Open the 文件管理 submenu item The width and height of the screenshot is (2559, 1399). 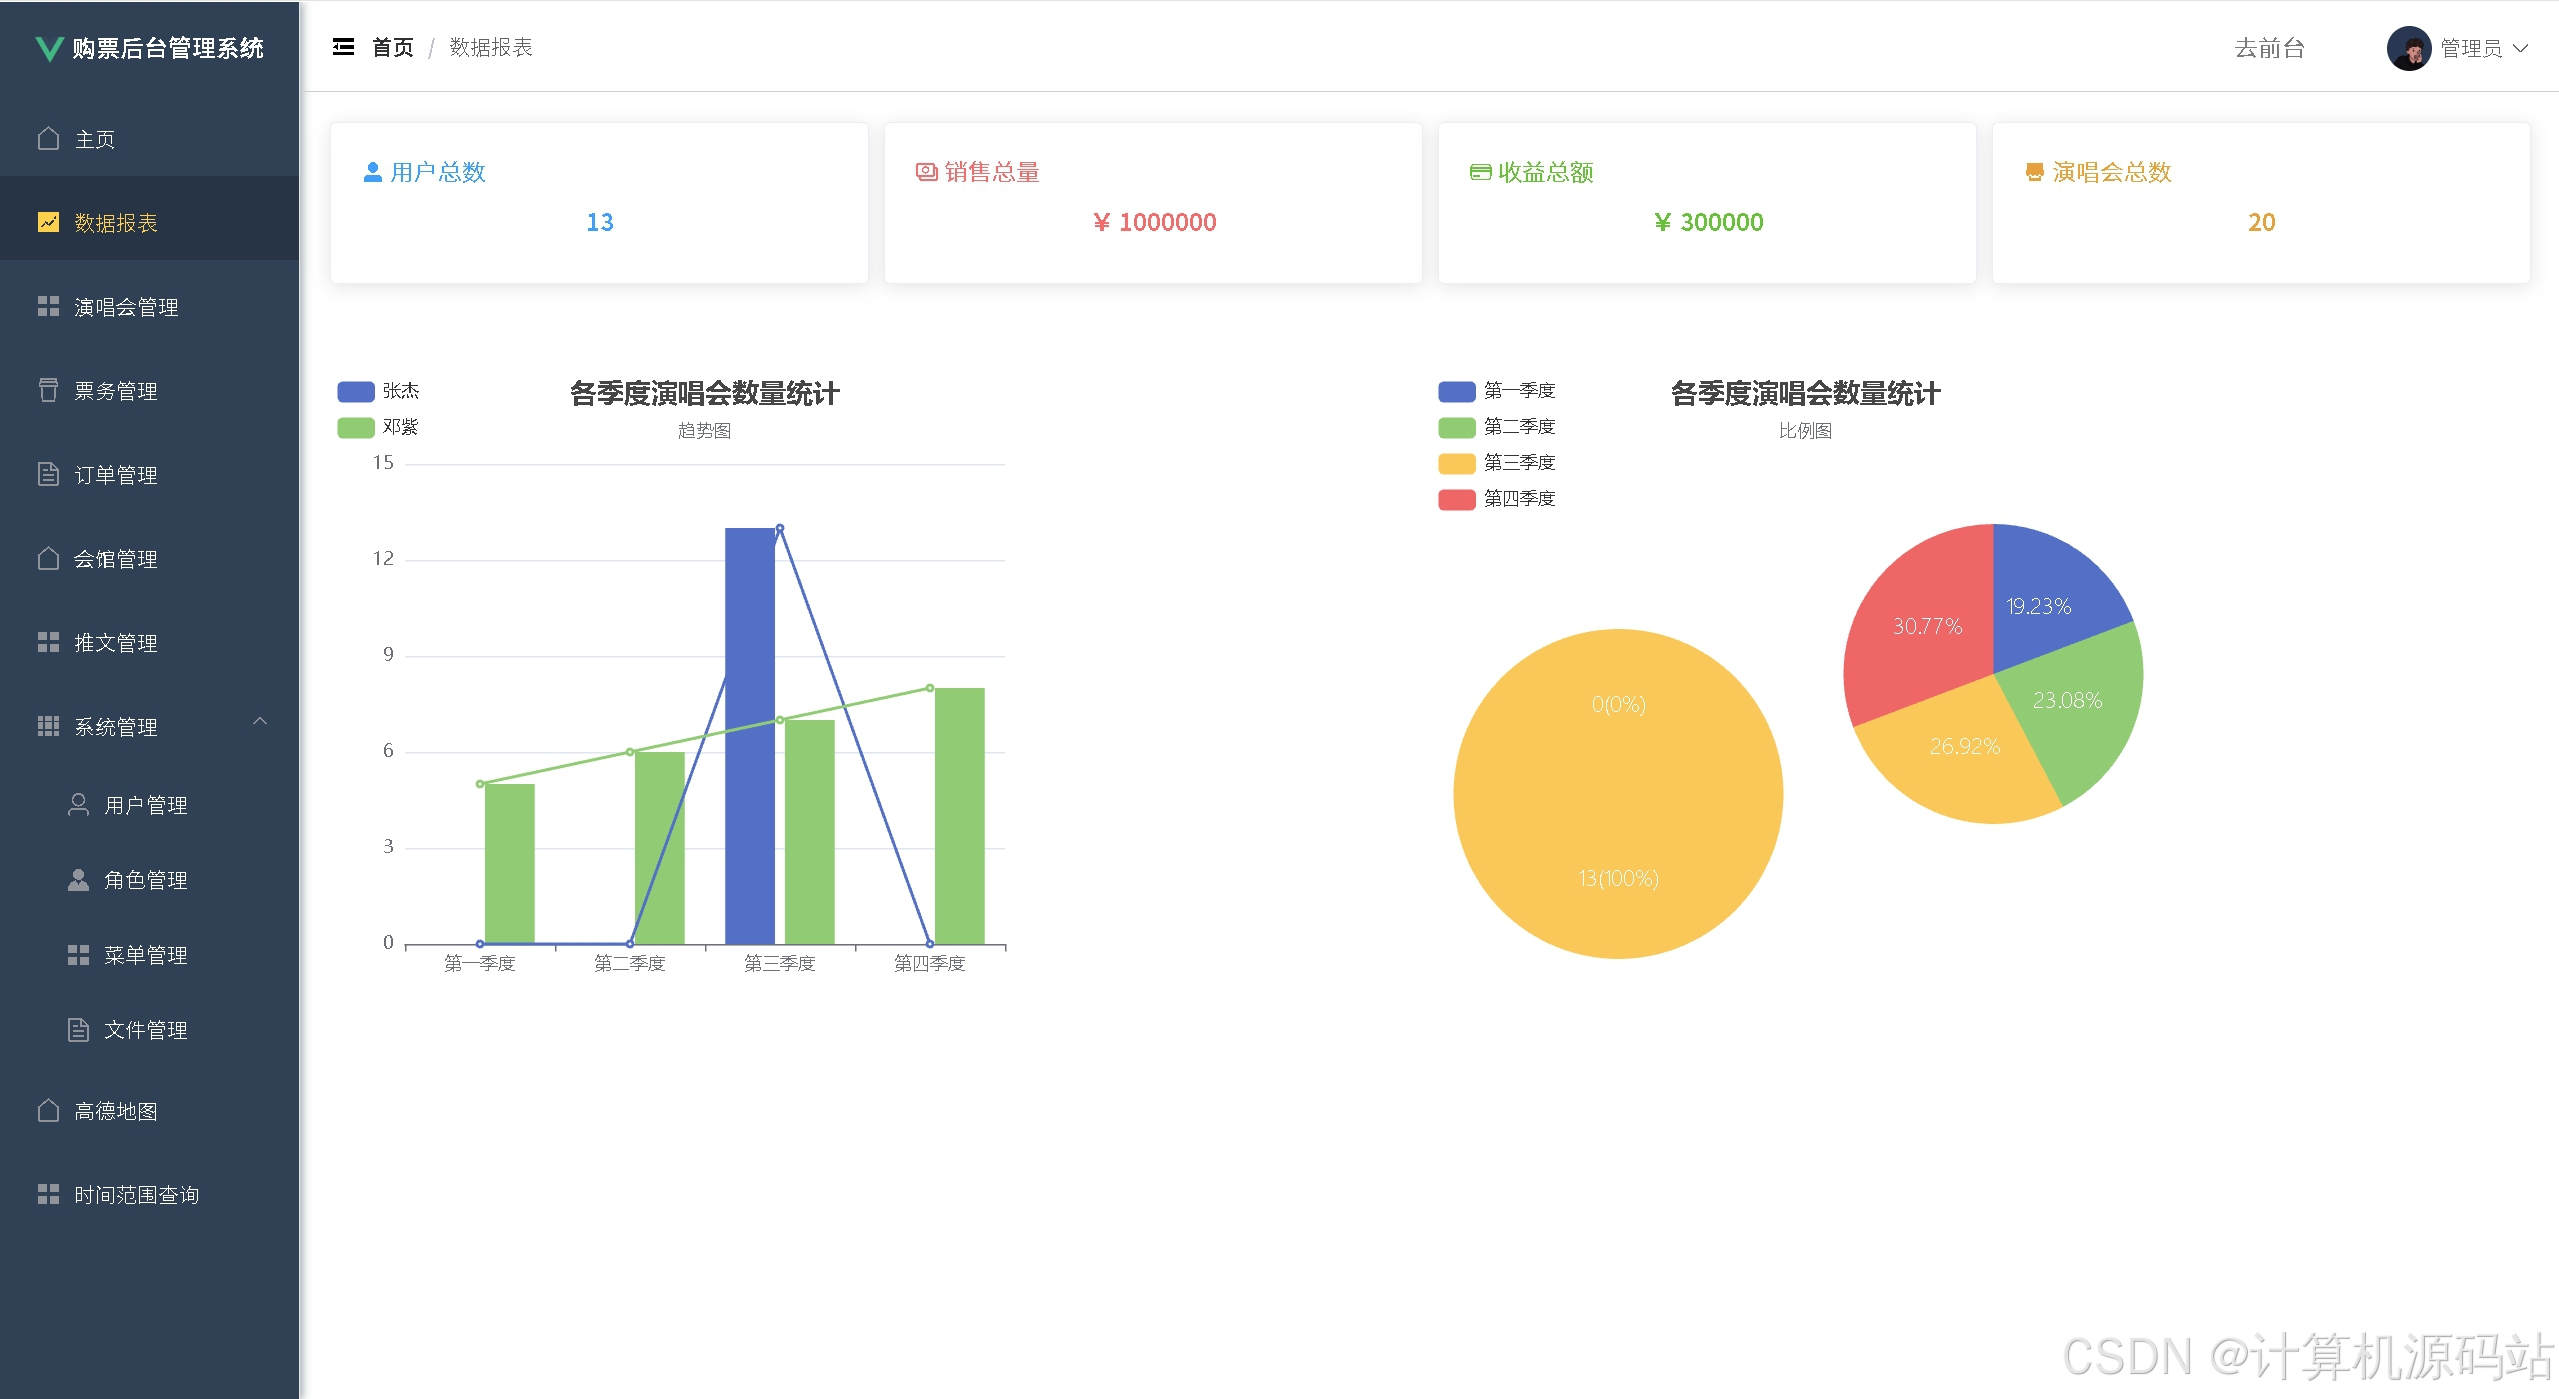coord(150,1030)
